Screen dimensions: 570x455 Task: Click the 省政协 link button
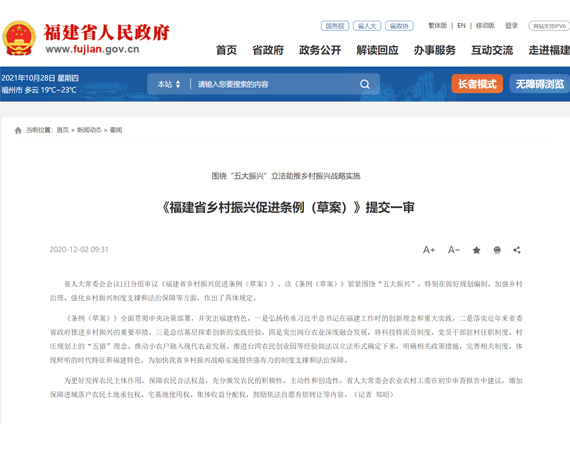click(x=399, y=26)
